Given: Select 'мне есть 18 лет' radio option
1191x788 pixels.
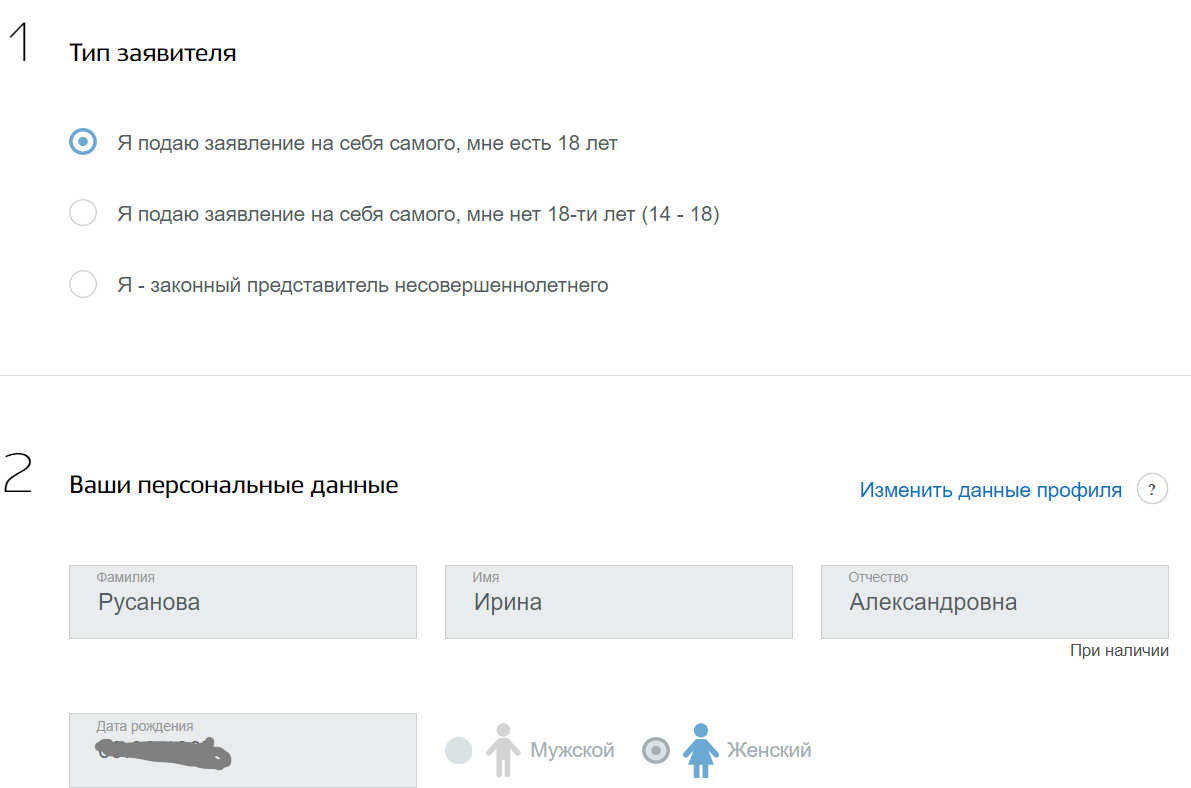Looking at the screenshot, I should click(83, 142).
